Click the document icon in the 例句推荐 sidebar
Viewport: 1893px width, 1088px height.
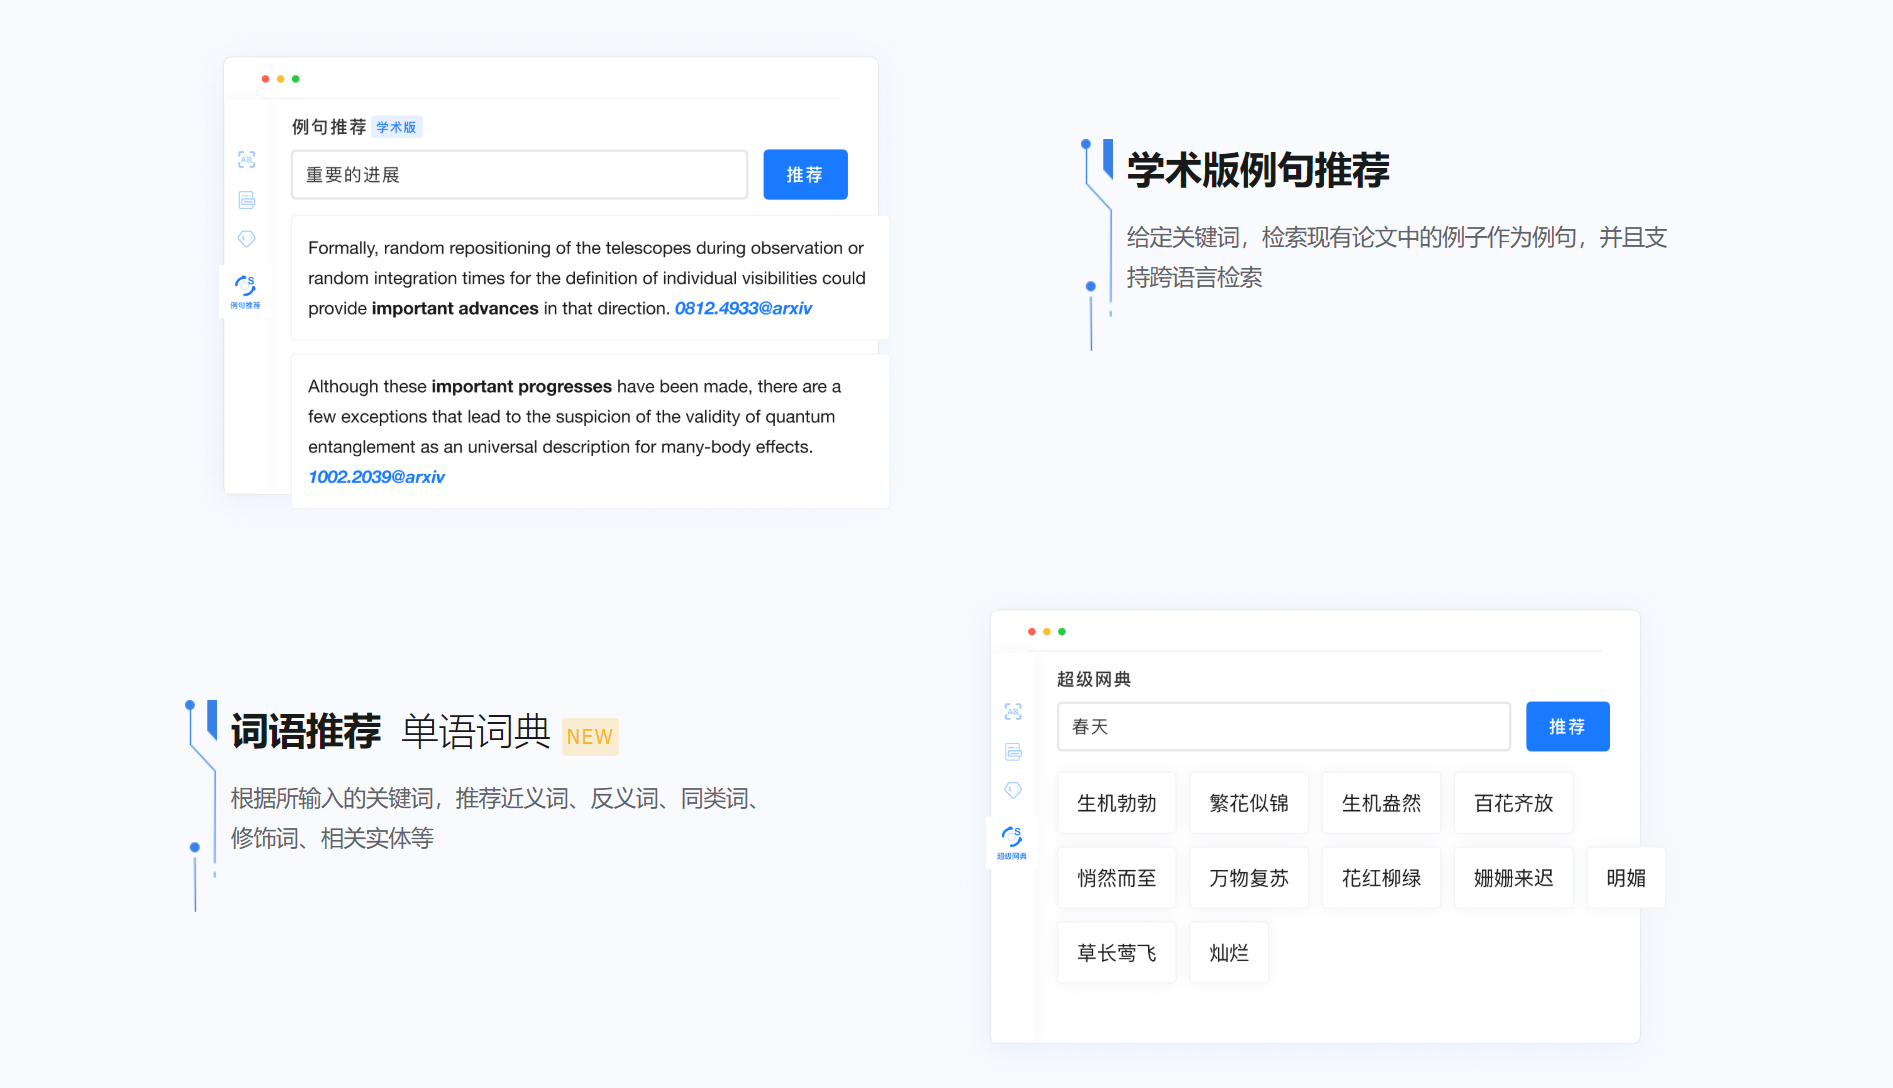pos(247,200)
